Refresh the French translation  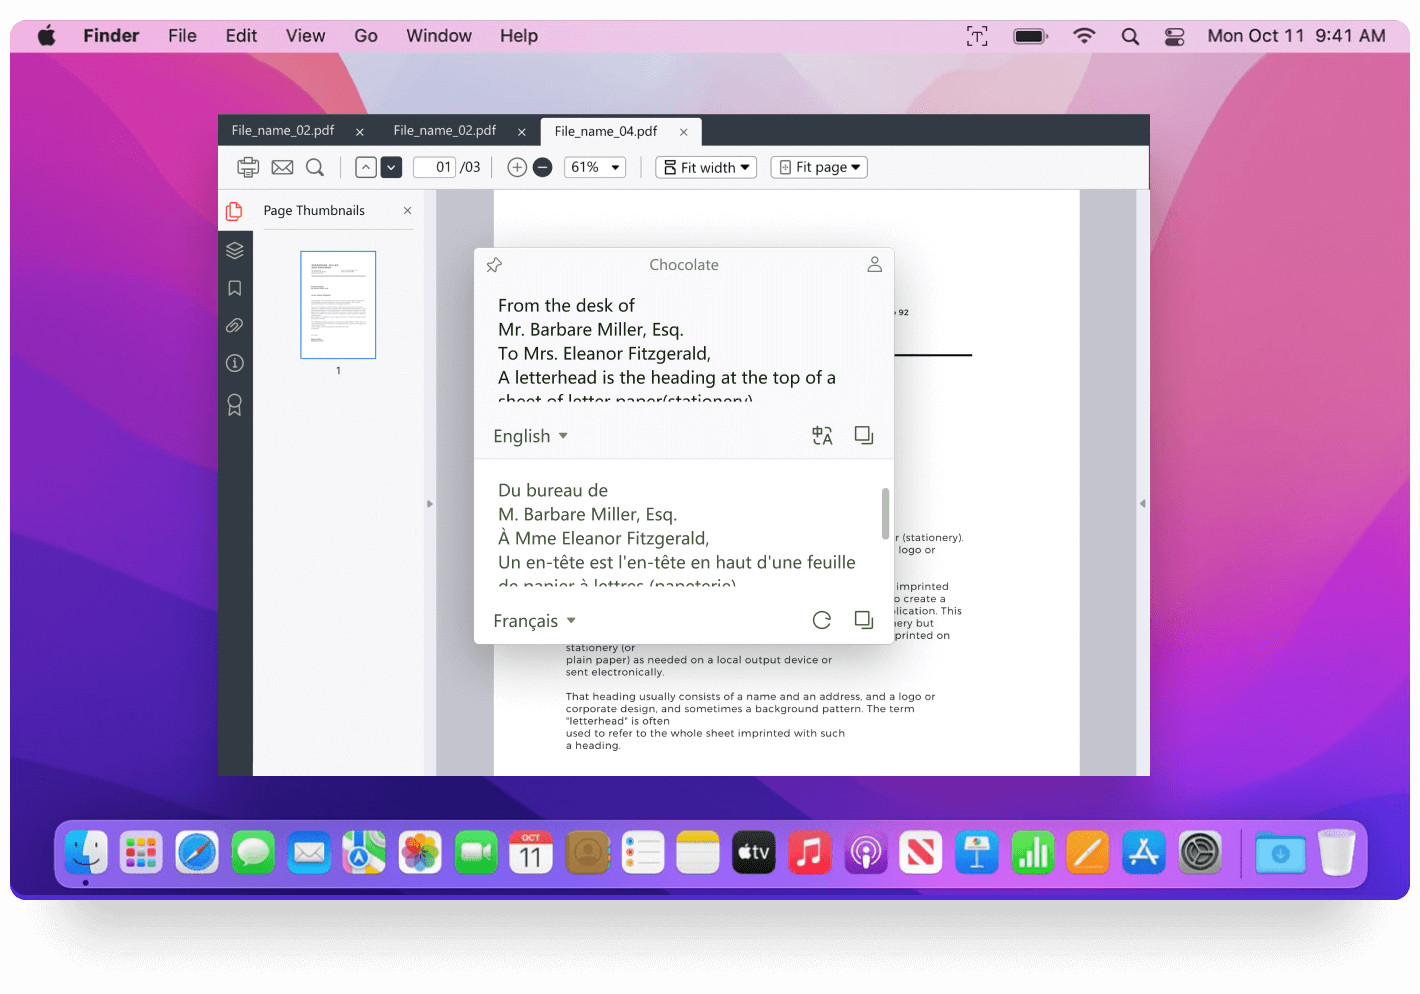click(x=822, y=620)
